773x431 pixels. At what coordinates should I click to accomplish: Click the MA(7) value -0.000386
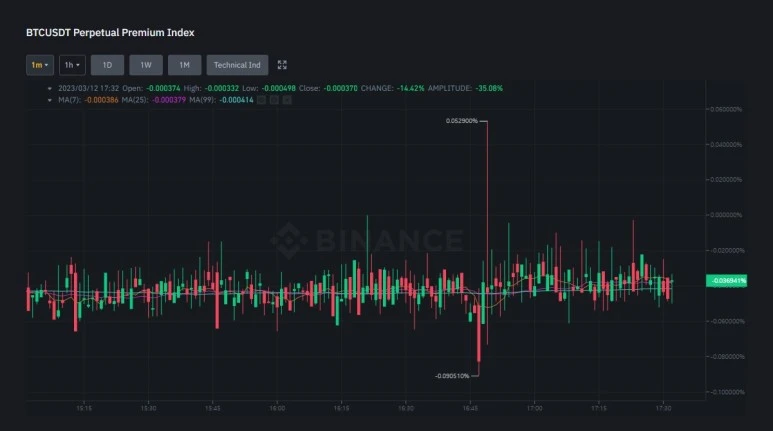click(x=101, y=100)
